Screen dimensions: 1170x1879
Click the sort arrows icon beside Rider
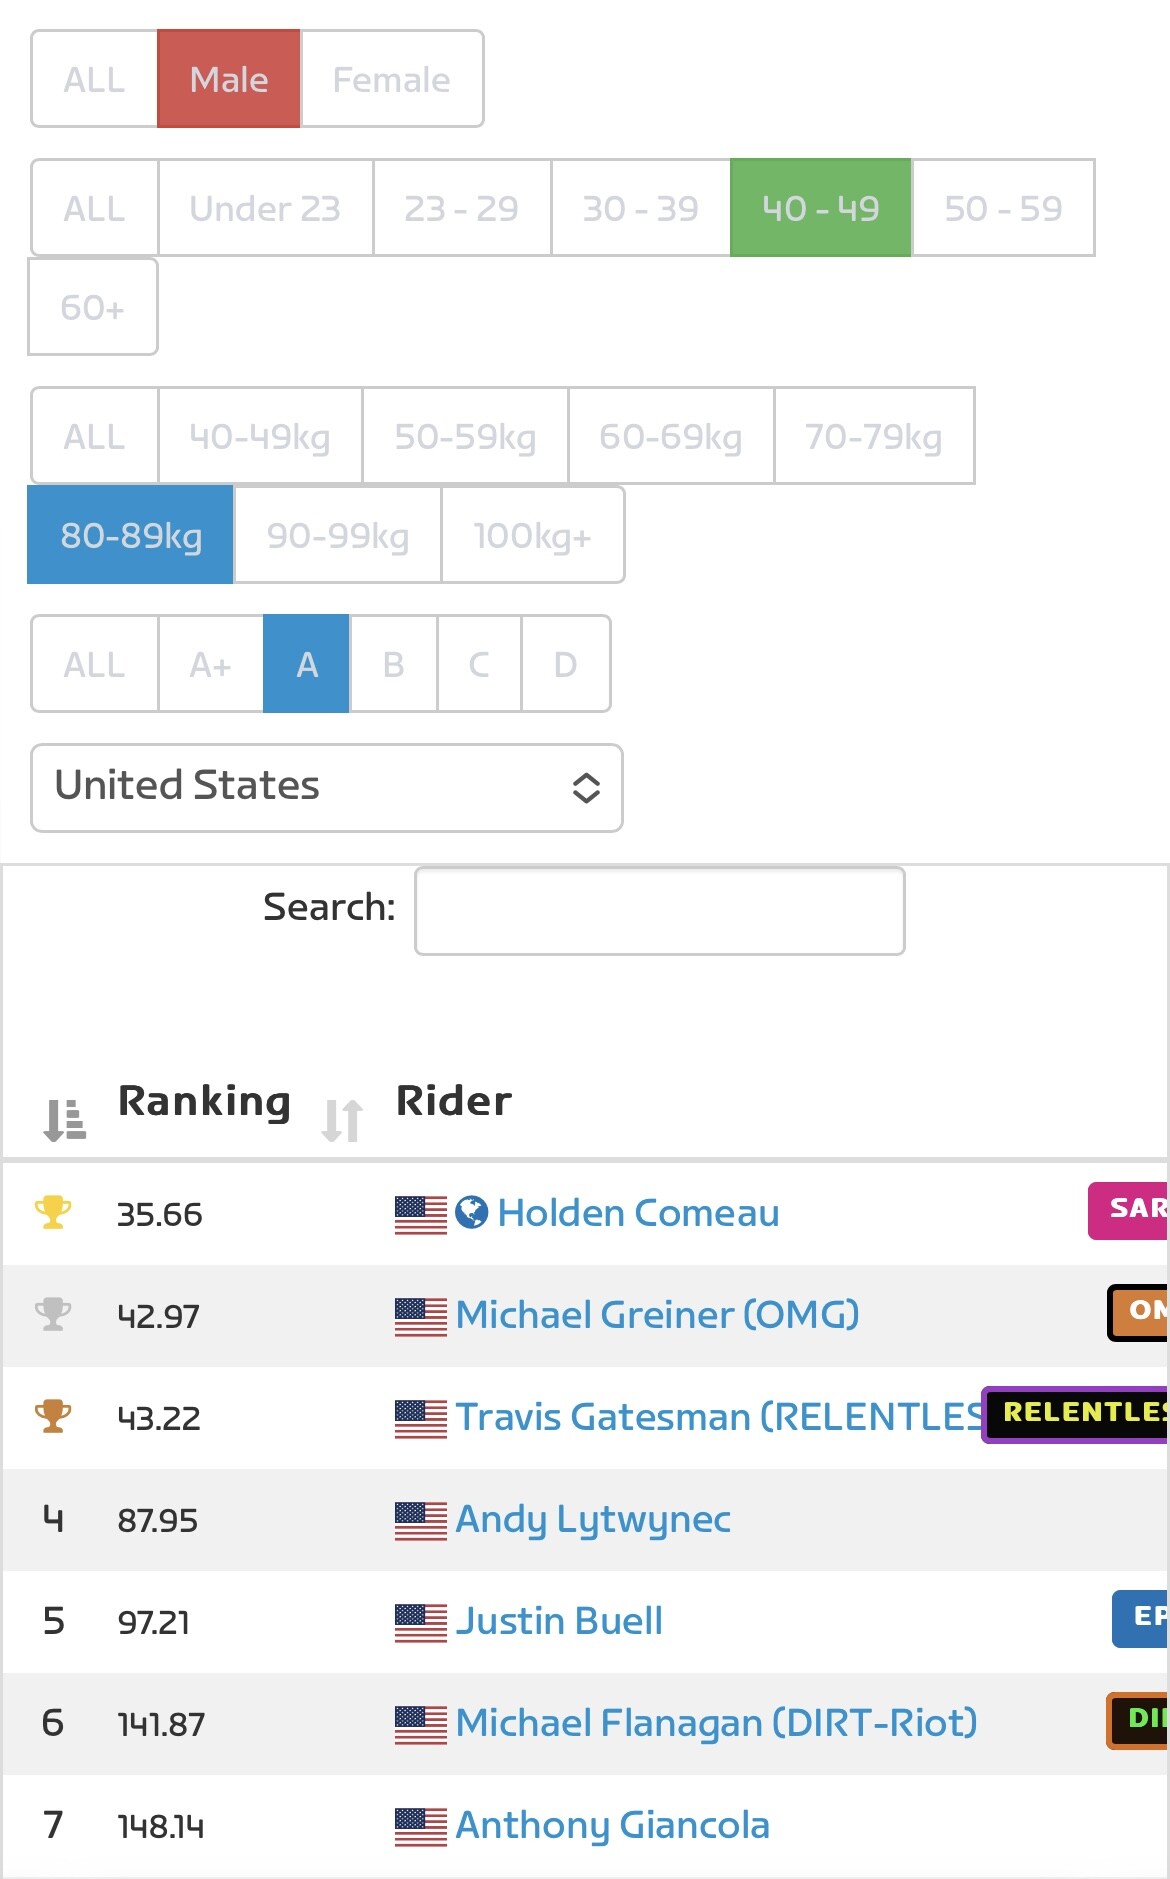342,1120
